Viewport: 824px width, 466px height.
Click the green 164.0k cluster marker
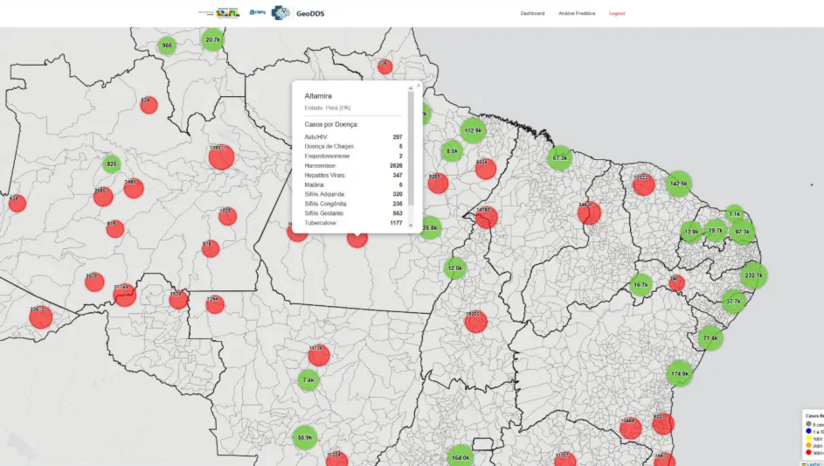tap(460, 457)
